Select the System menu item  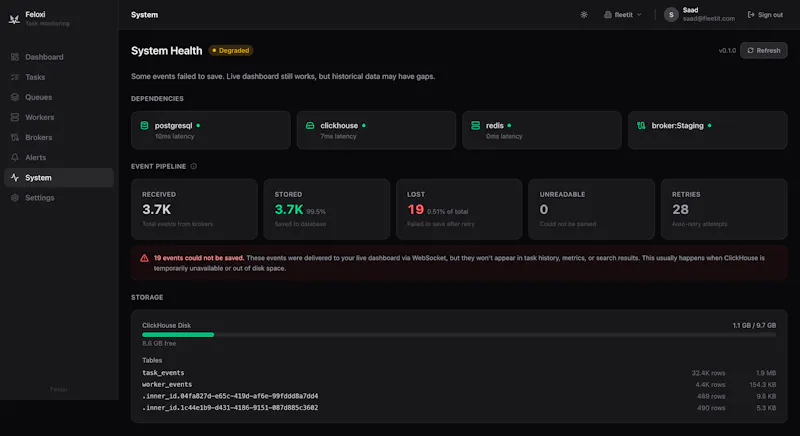pos(59,177)
